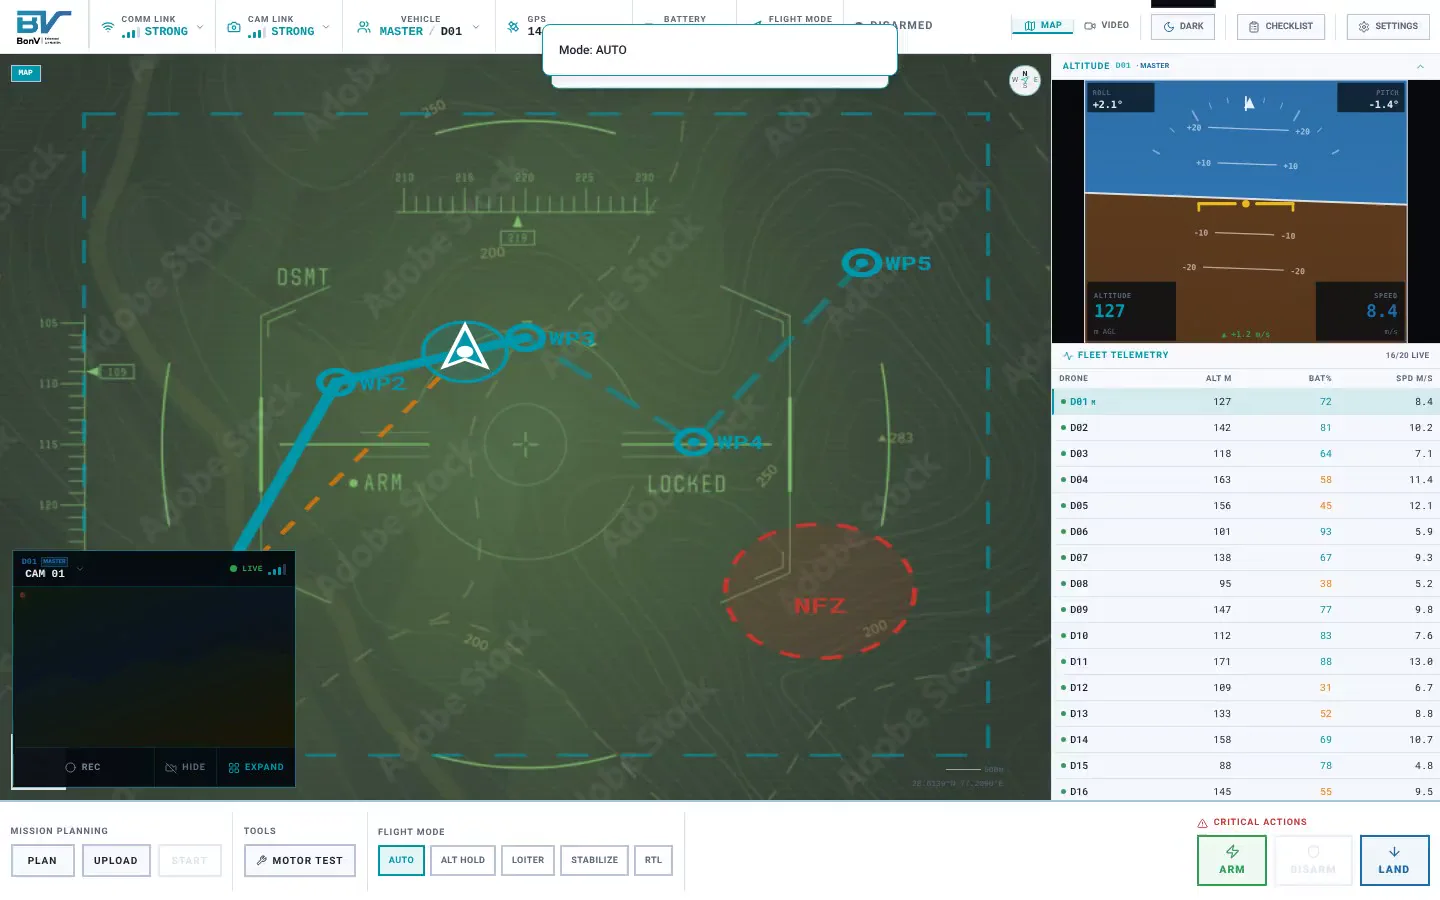Select drone D05 telemetry row
The height and width of the screenshot is (900, 1440).
pos(1246,506)
